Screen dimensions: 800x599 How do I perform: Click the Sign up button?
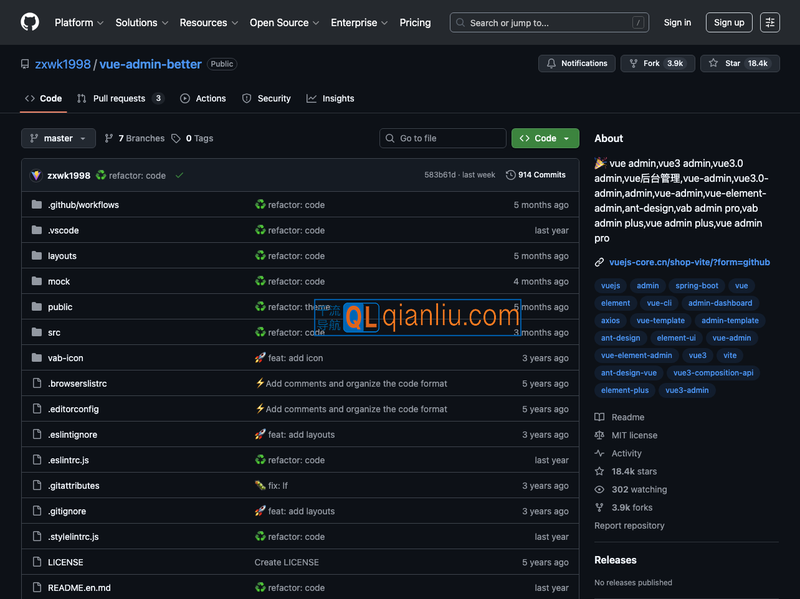[x=729, y=22]
